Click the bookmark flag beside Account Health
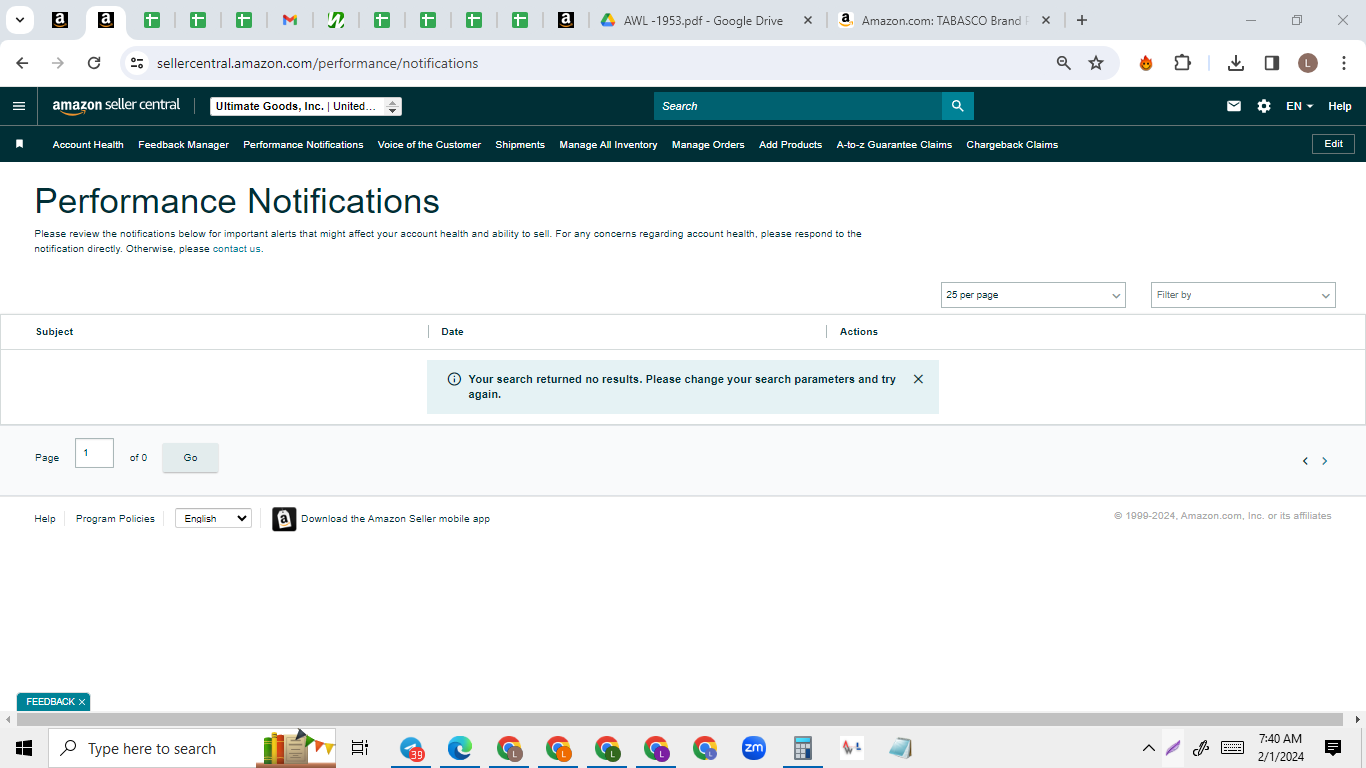 pyautogui.click(x=19, y=144)
